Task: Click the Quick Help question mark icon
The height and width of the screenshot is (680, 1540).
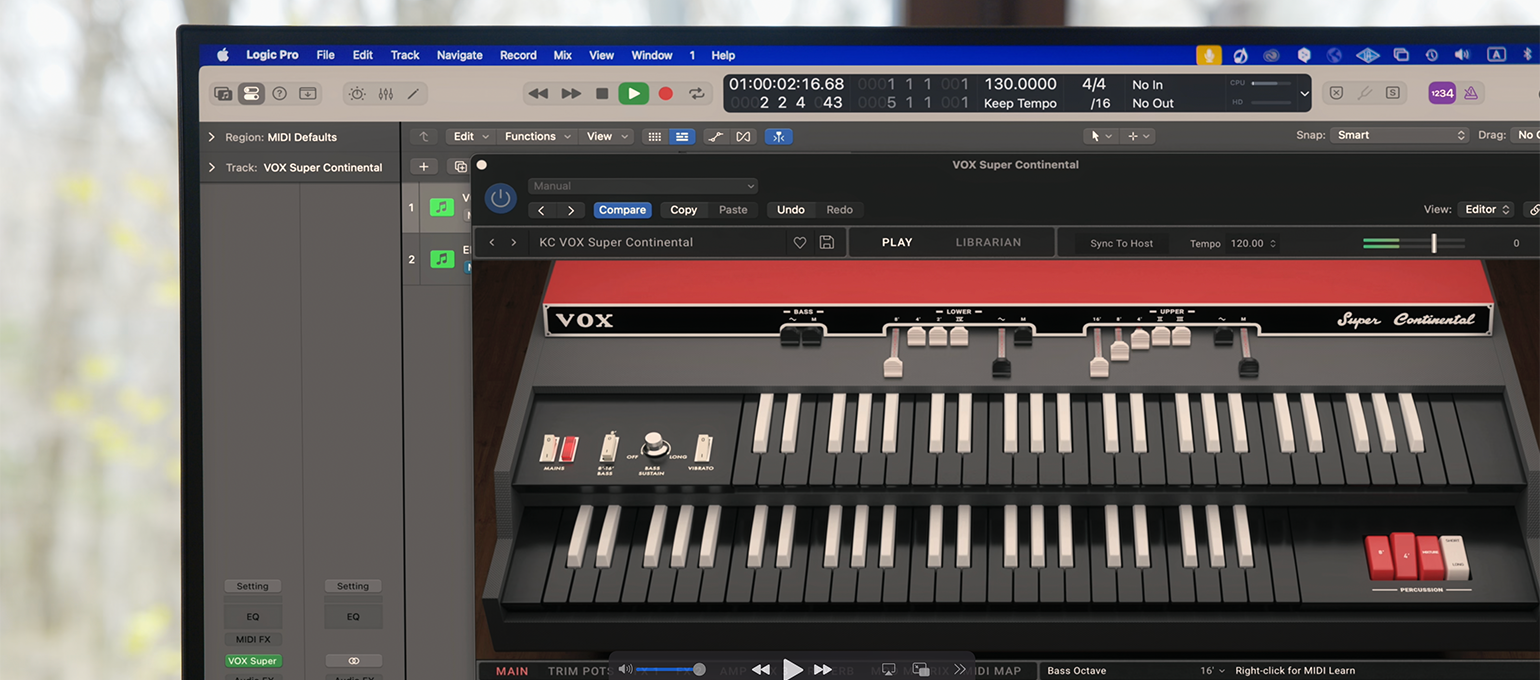Action: [x=278, y=92]
